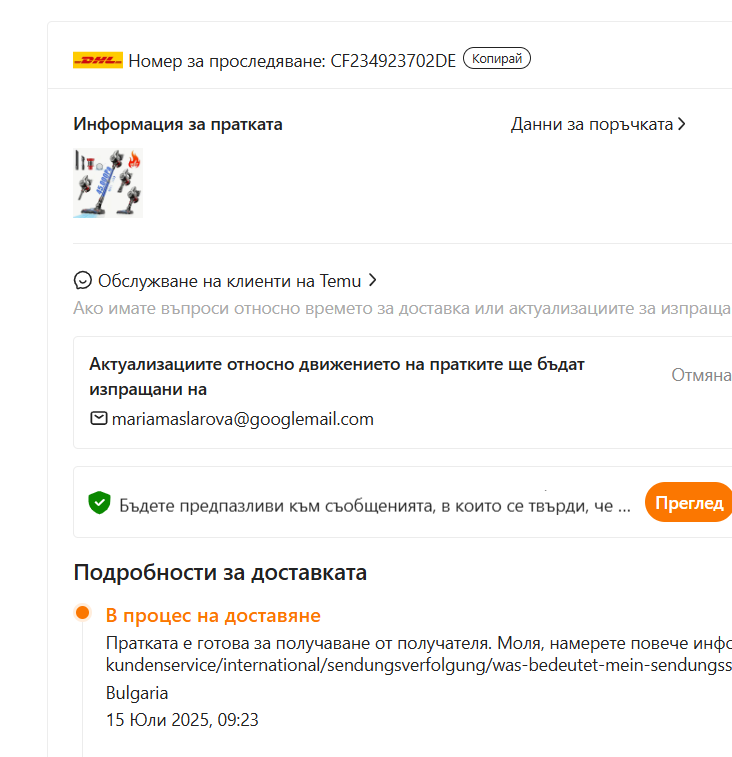
Task: Select the В процес на доставяне status
Action: point(213,615)
